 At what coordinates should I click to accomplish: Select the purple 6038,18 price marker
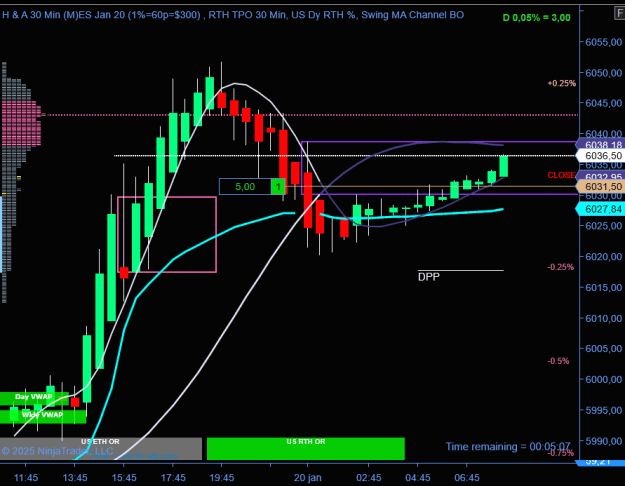point(601,144)
